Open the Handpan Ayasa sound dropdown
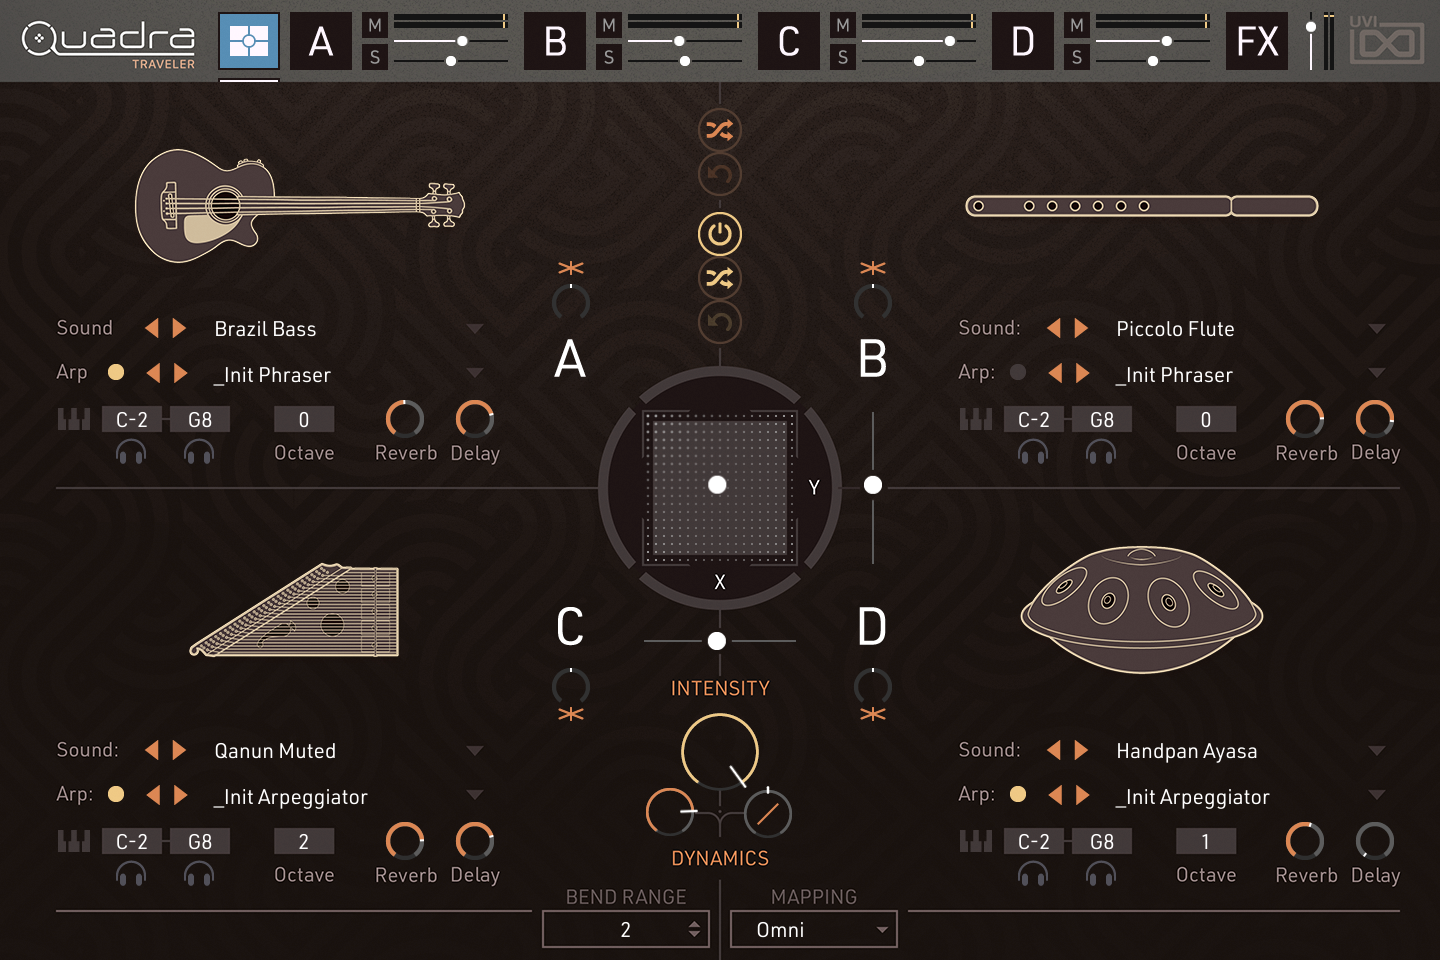Image resolution: width=1440 pixels, height=960 pixels. pyautogui.click(x=1377, y=751)
